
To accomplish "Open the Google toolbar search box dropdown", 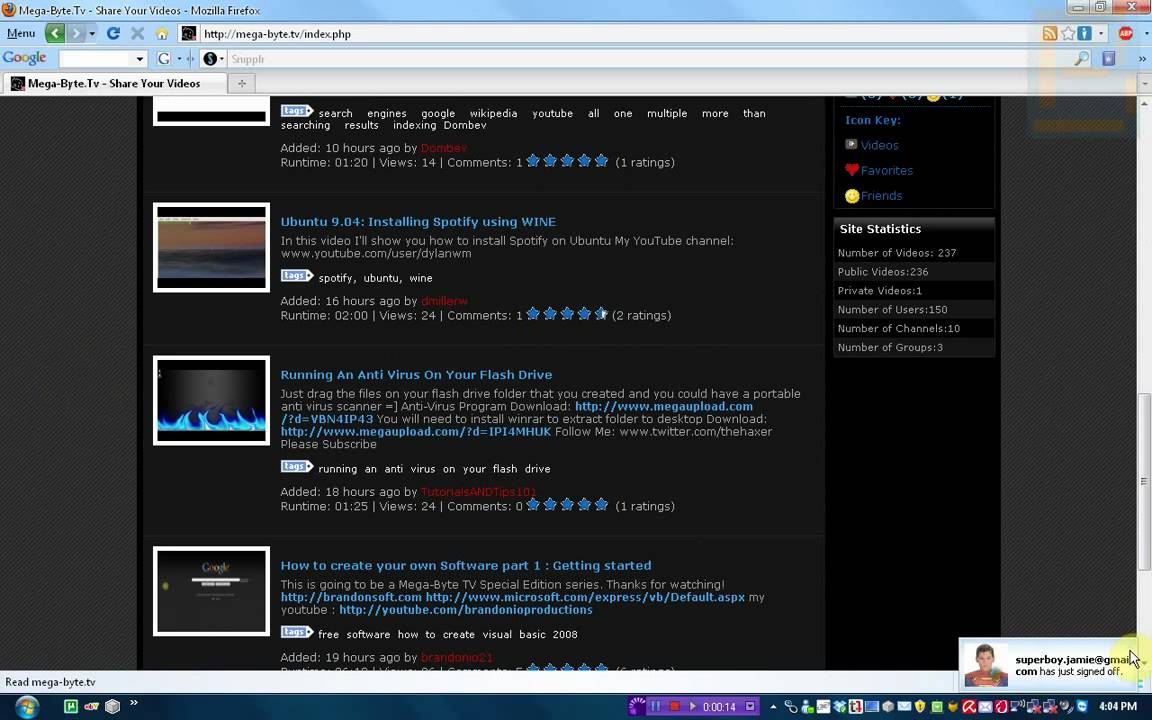I will [140, 59].
